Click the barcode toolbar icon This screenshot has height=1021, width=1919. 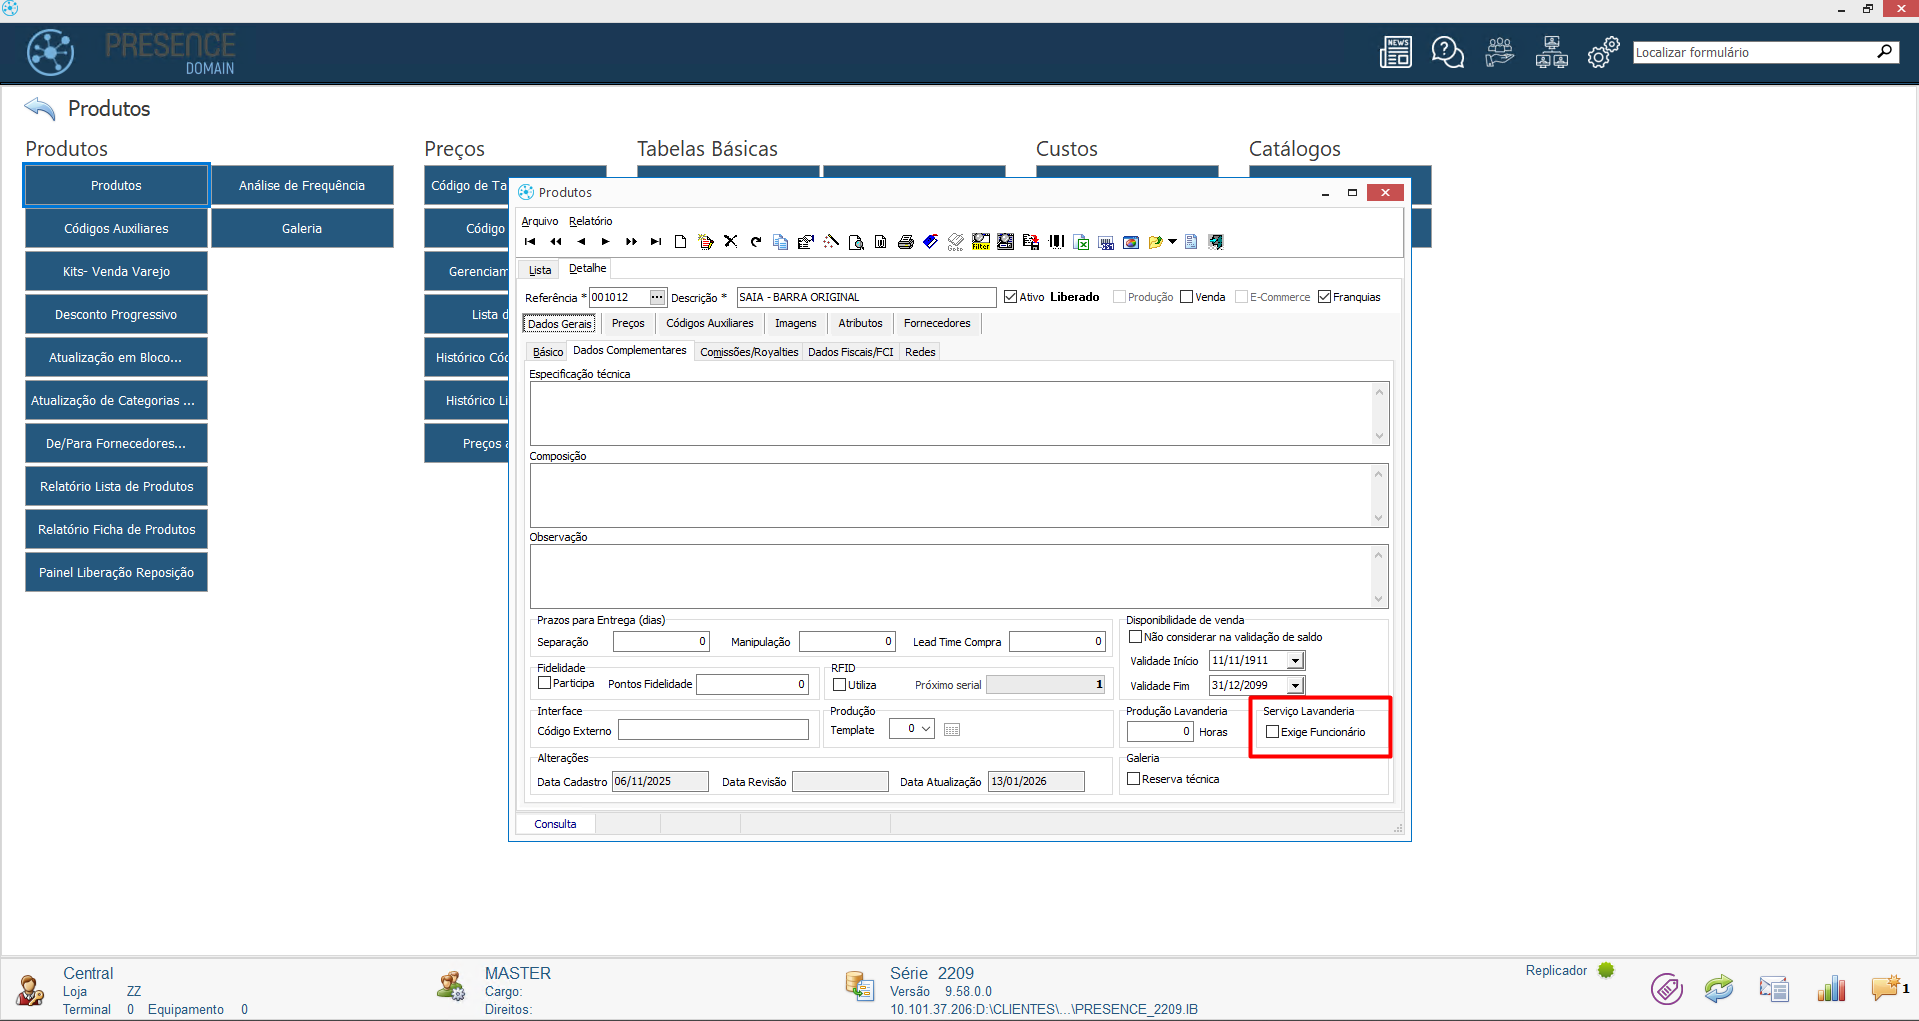click(1056, 242)
